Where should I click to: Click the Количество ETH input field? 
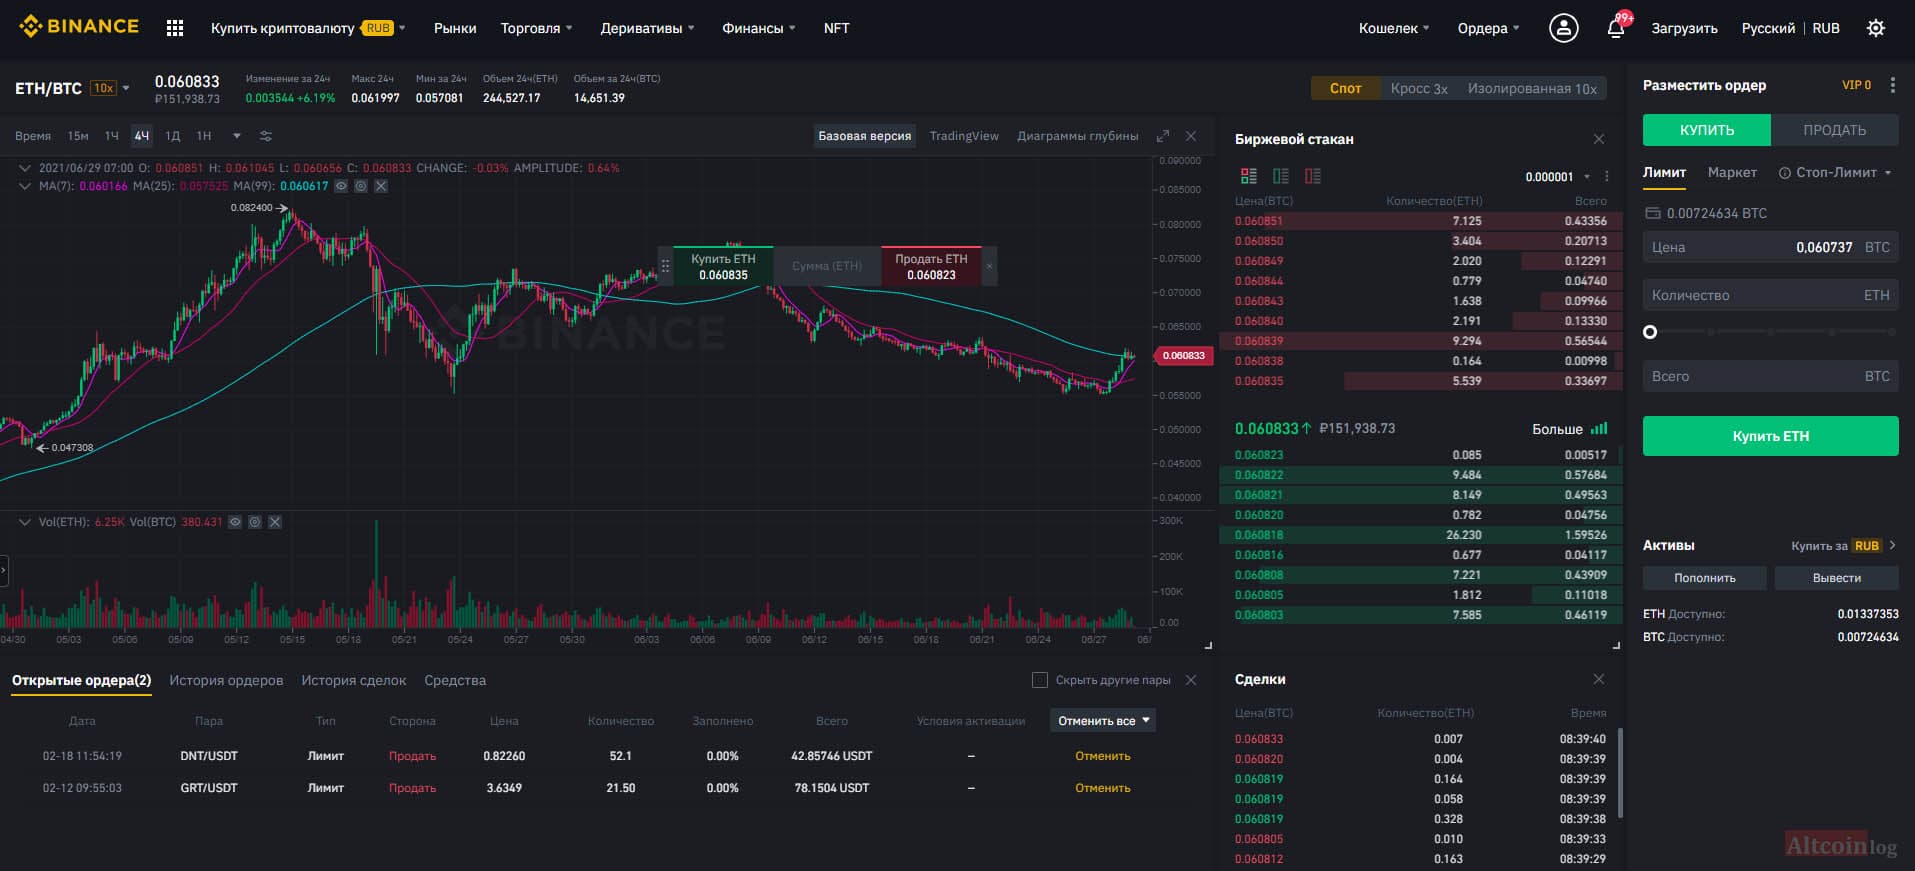(x=1770, y=295)
